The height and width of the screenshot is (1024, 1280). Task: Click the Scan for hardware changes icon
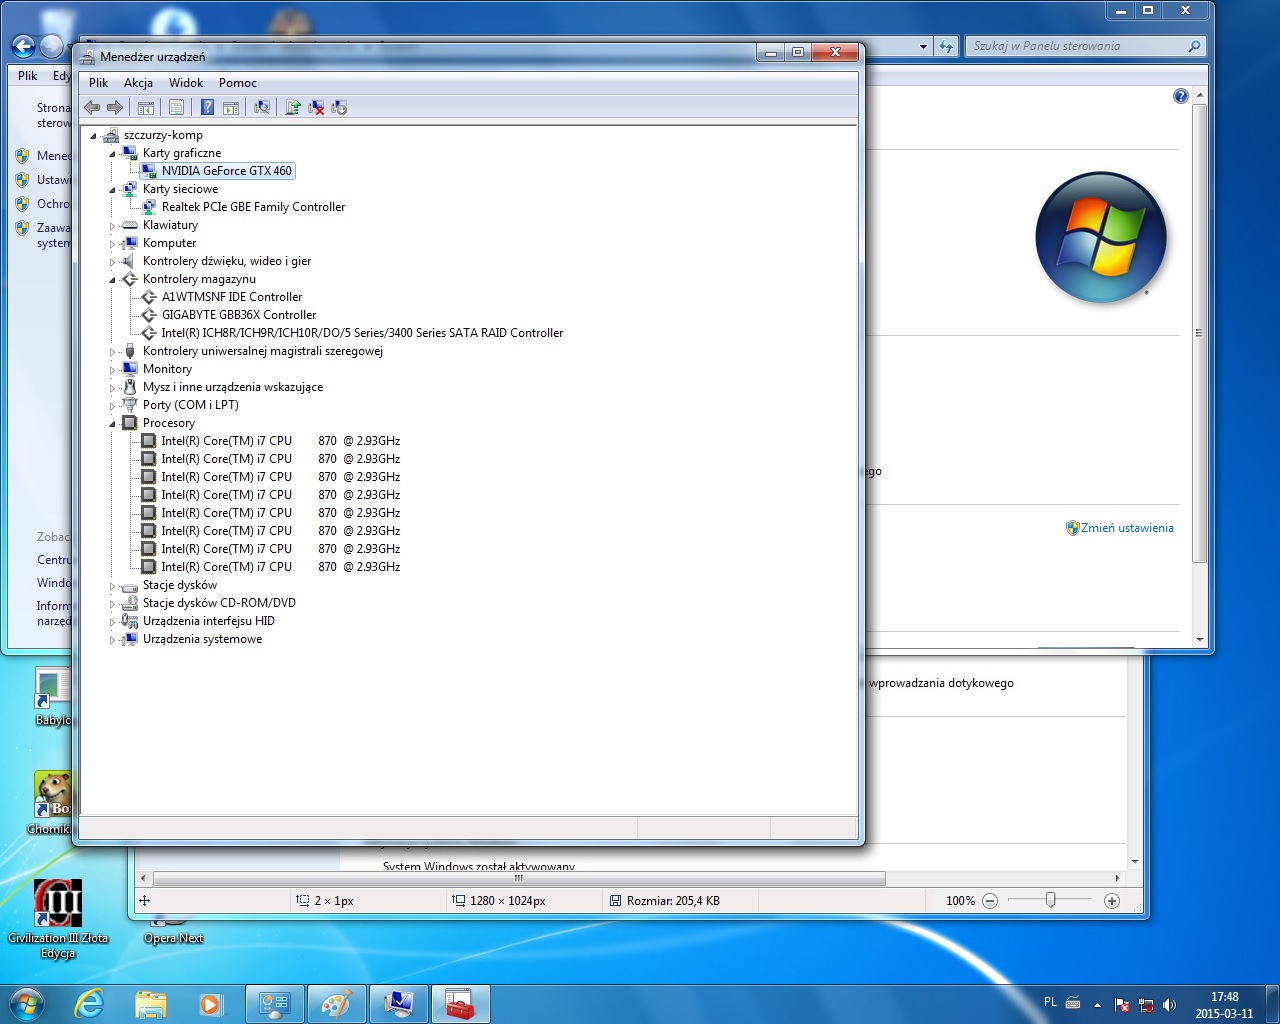[262, 107]
